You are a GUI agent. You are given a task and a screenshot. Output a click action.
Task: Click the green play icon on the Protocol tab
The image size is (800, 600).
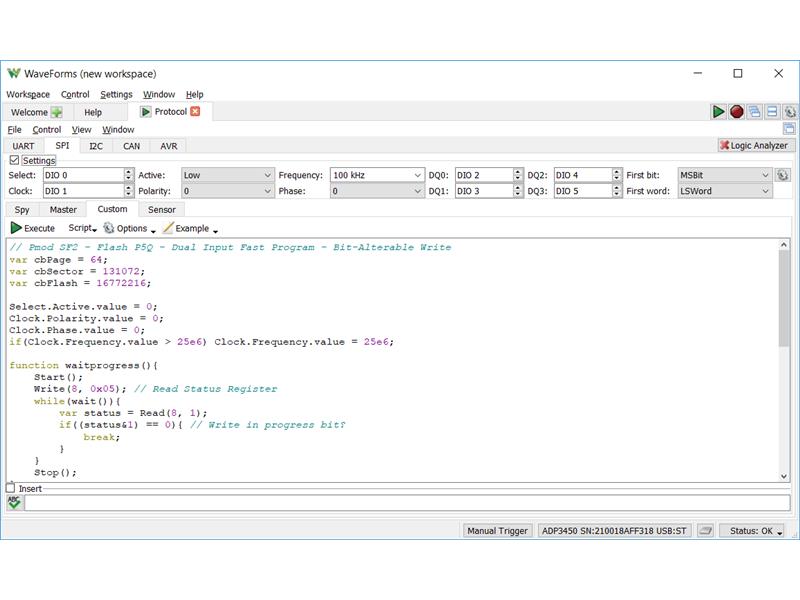pos(146,112)
